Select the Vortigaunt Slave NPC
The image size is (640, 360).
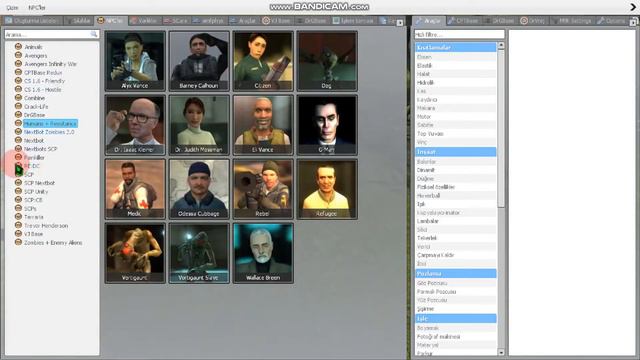click(x=199, y=253)
